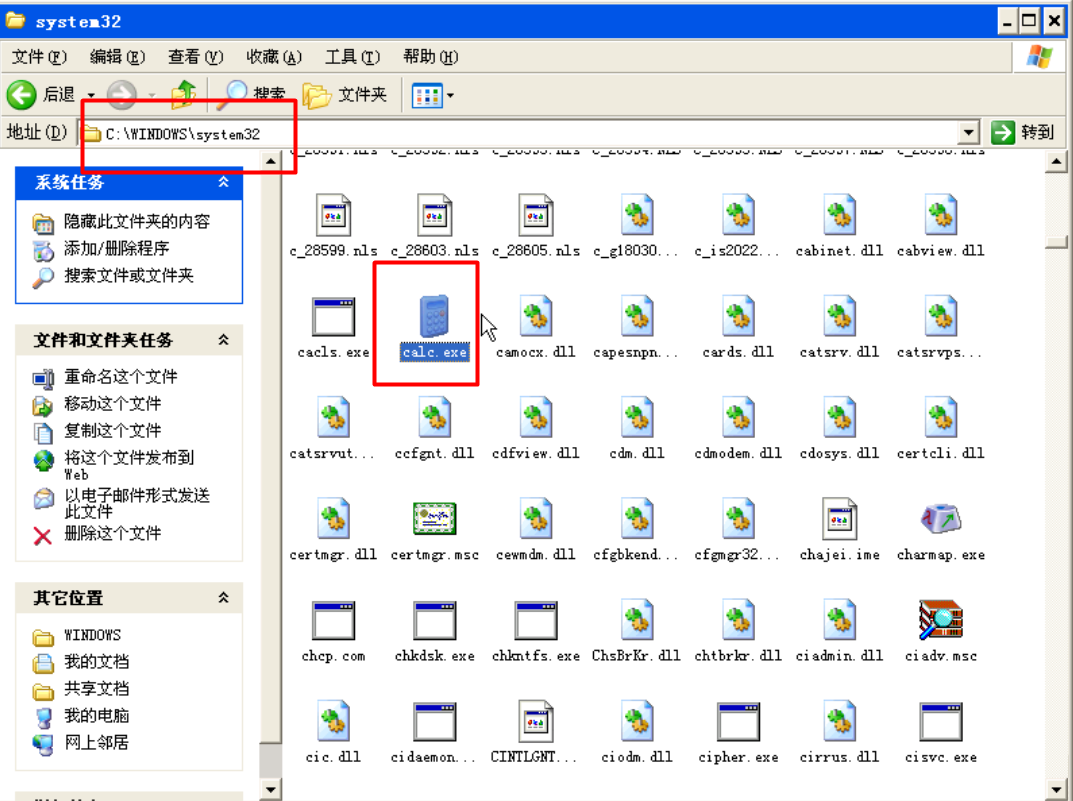Open 共享文档 under 其它位置
Image resolution: width=1073 pixels, height=801 pixels.
point(96,689)
